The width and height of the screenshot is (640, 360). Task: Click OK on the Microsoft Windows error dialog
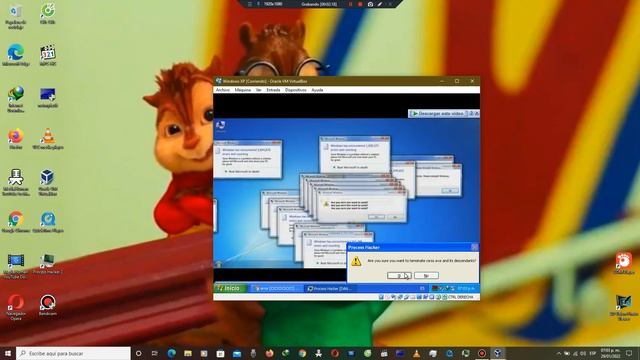click(x=450, y=191)
